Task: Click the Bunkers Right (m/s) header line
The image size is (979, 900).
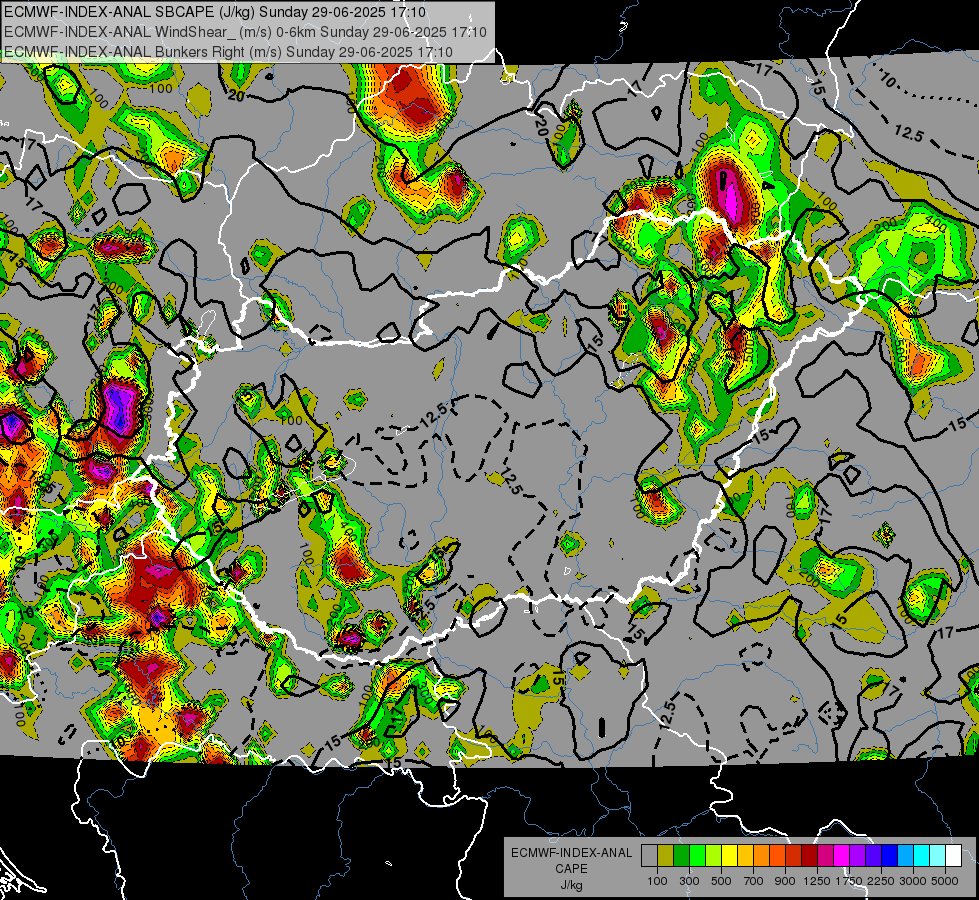Action: pos(229,52)
